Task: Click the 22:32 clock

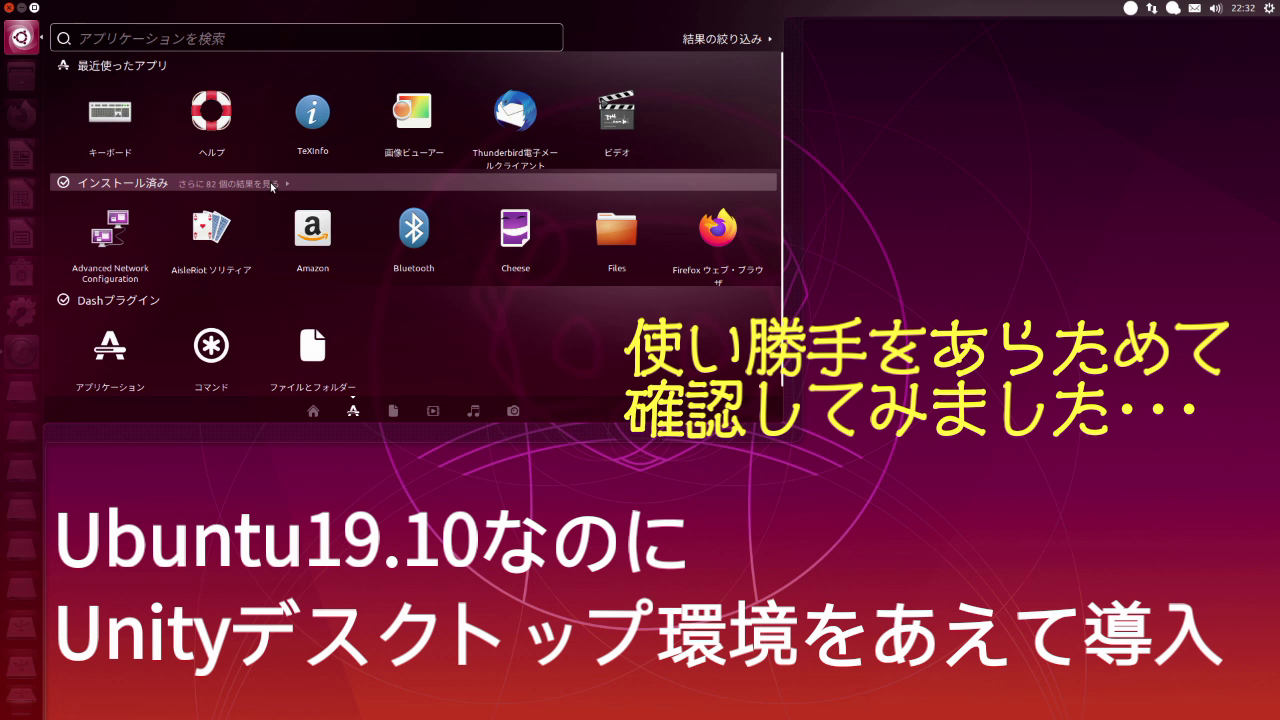Action: click(x=1243, y=8)
